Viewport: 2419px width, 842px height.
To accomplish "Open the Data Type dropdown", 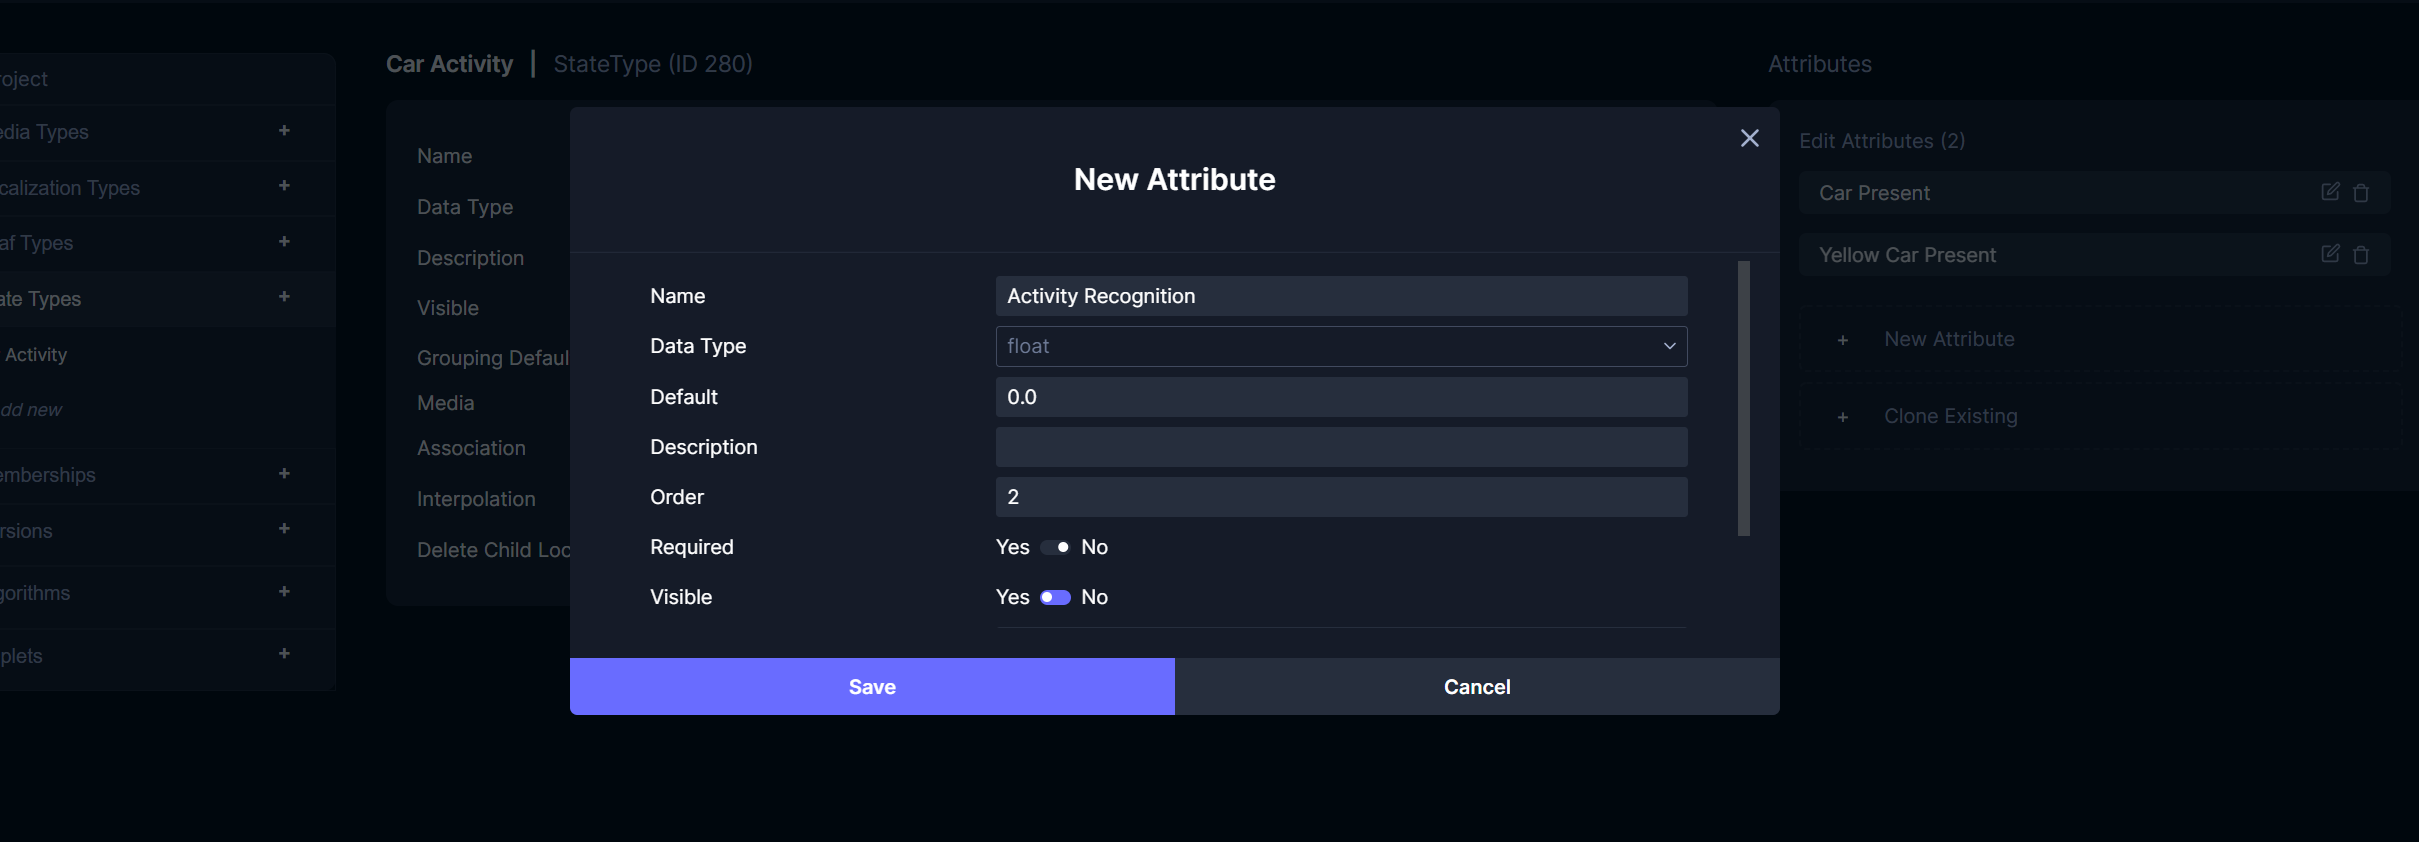I will click(1341, 346).
